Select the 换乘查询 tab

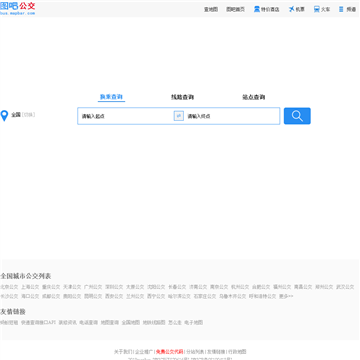tap(111, 97)
